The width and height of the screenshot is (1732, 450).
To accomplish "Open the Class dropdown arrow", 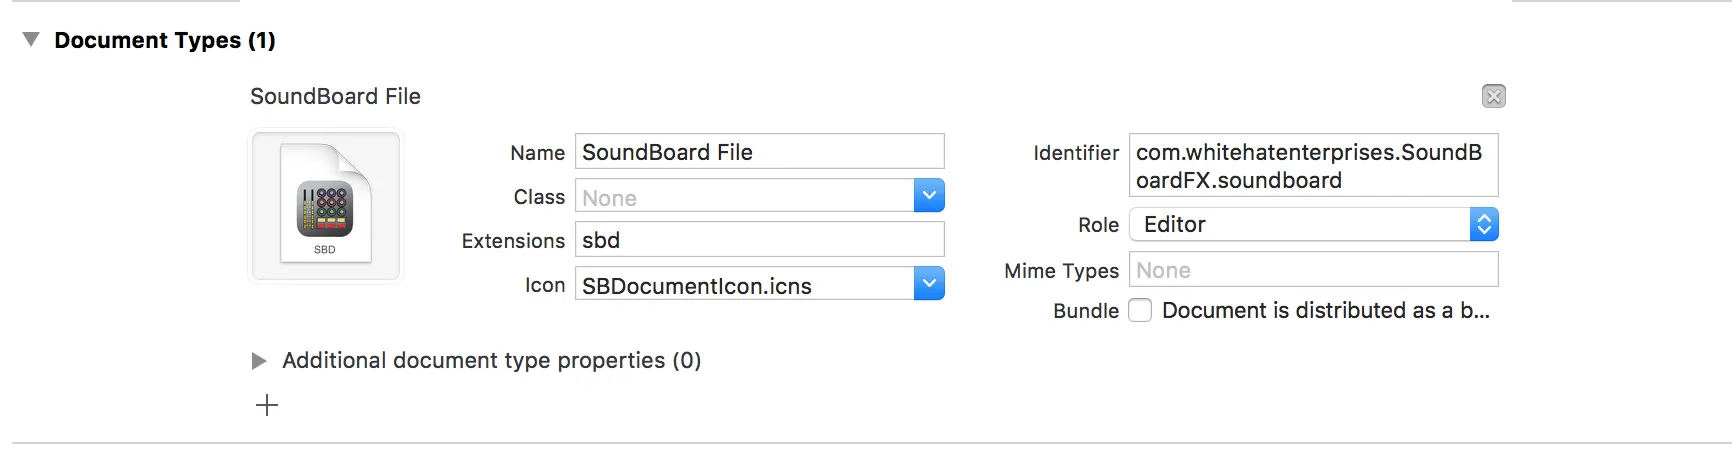I will pyautogui.click(x=929, y=196).
